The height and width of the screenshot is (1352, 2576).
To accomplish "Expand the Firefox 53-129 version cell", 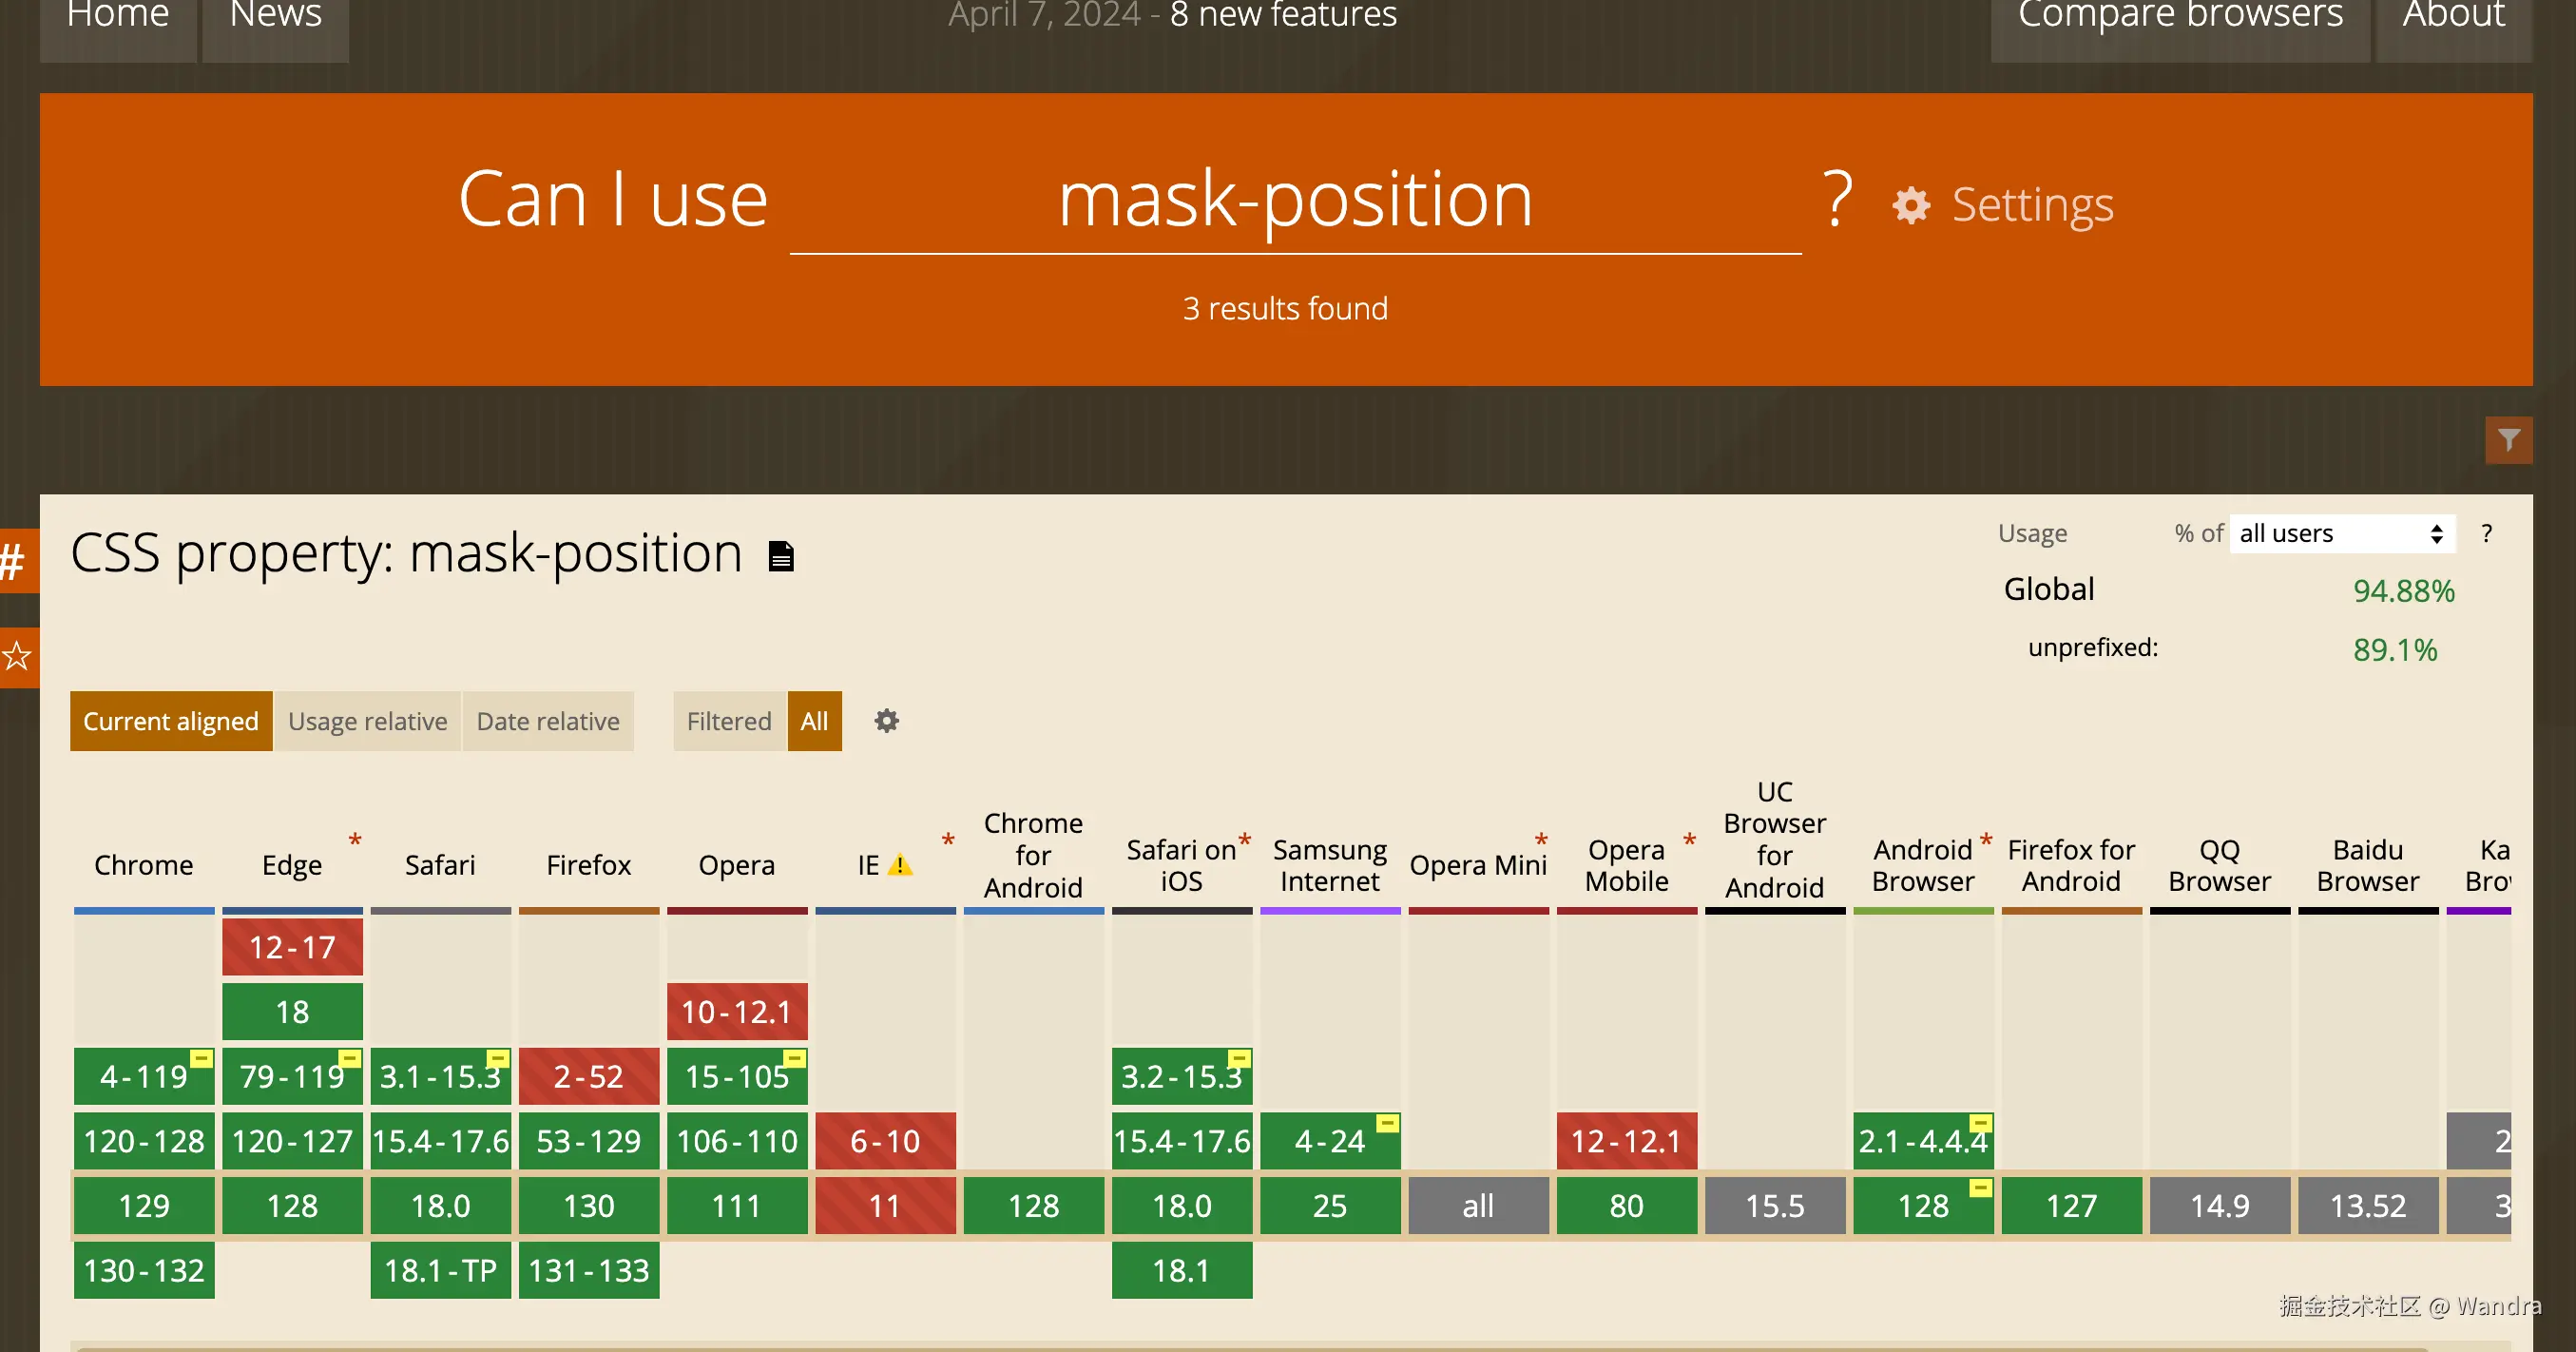I will (588, 1141).
